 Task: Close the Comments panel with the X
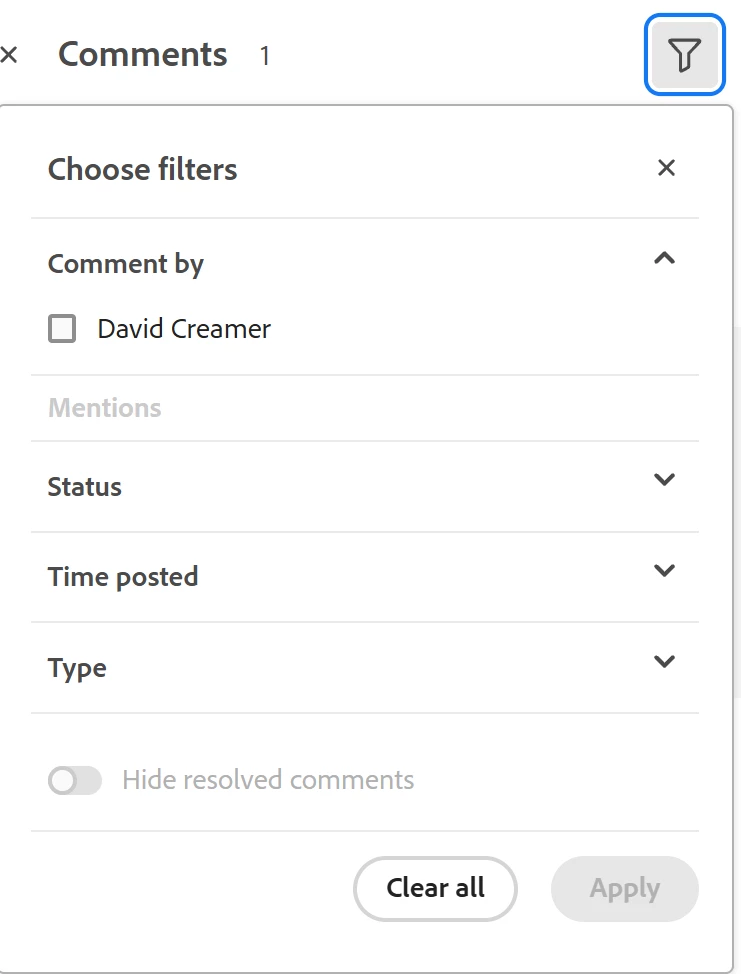(x=9, y=55)
